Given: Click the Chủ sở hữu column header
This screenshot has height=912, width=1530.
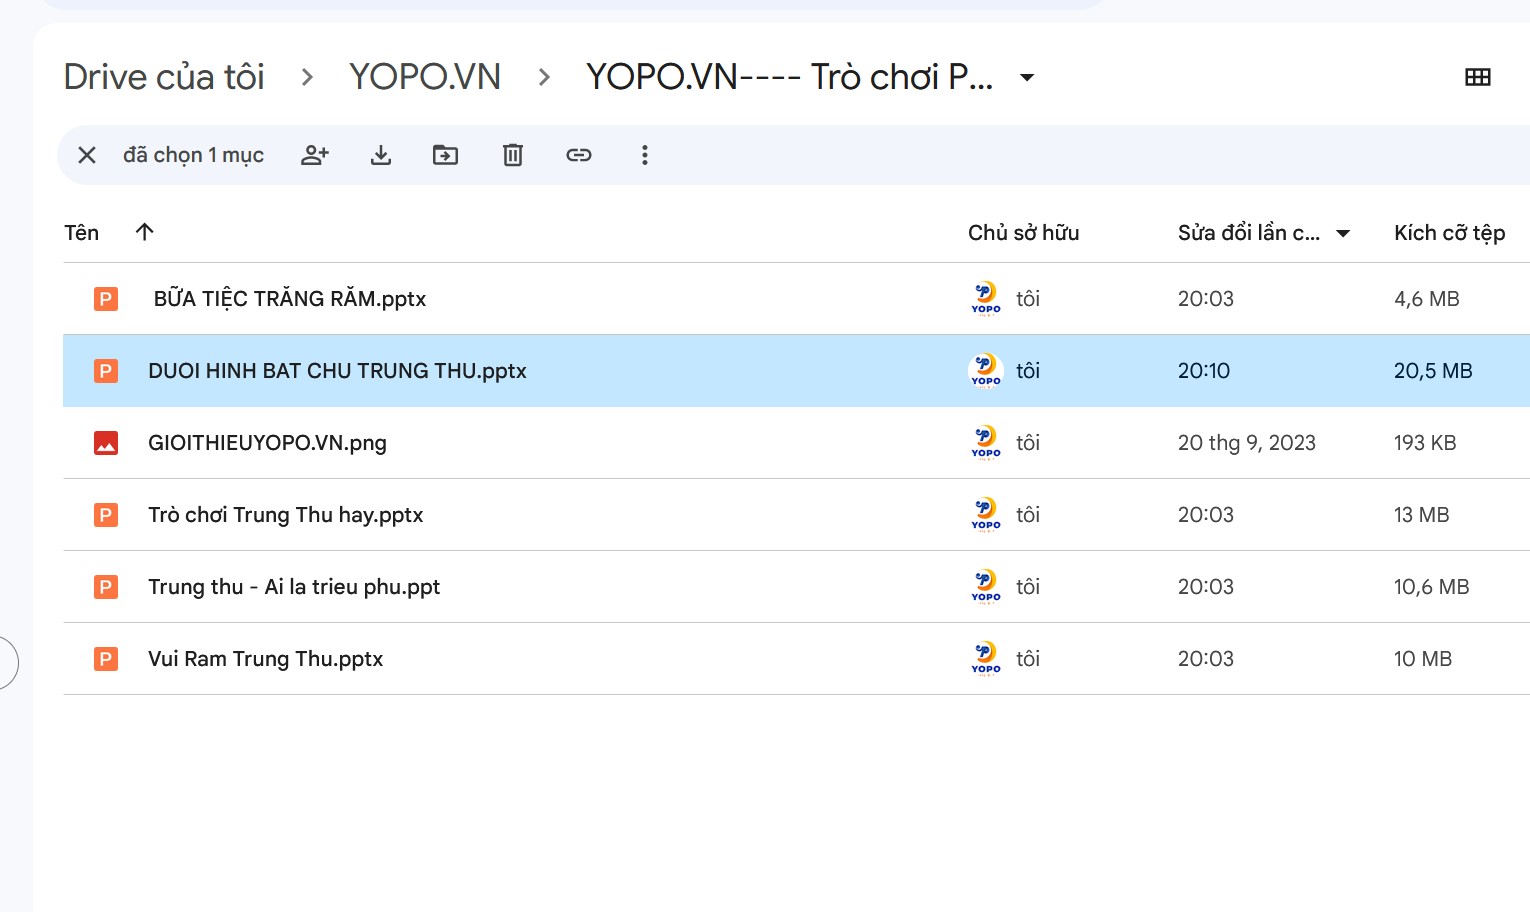Looking at the screenshot, I should pyautogui.click(x=1023, y=233).
